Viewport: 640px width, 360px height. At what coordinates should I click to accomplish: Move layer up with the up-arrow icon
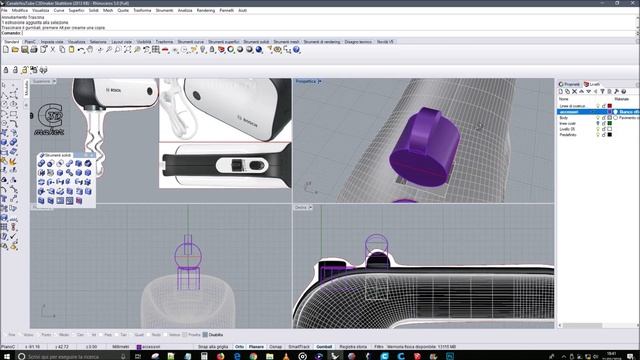582,91
